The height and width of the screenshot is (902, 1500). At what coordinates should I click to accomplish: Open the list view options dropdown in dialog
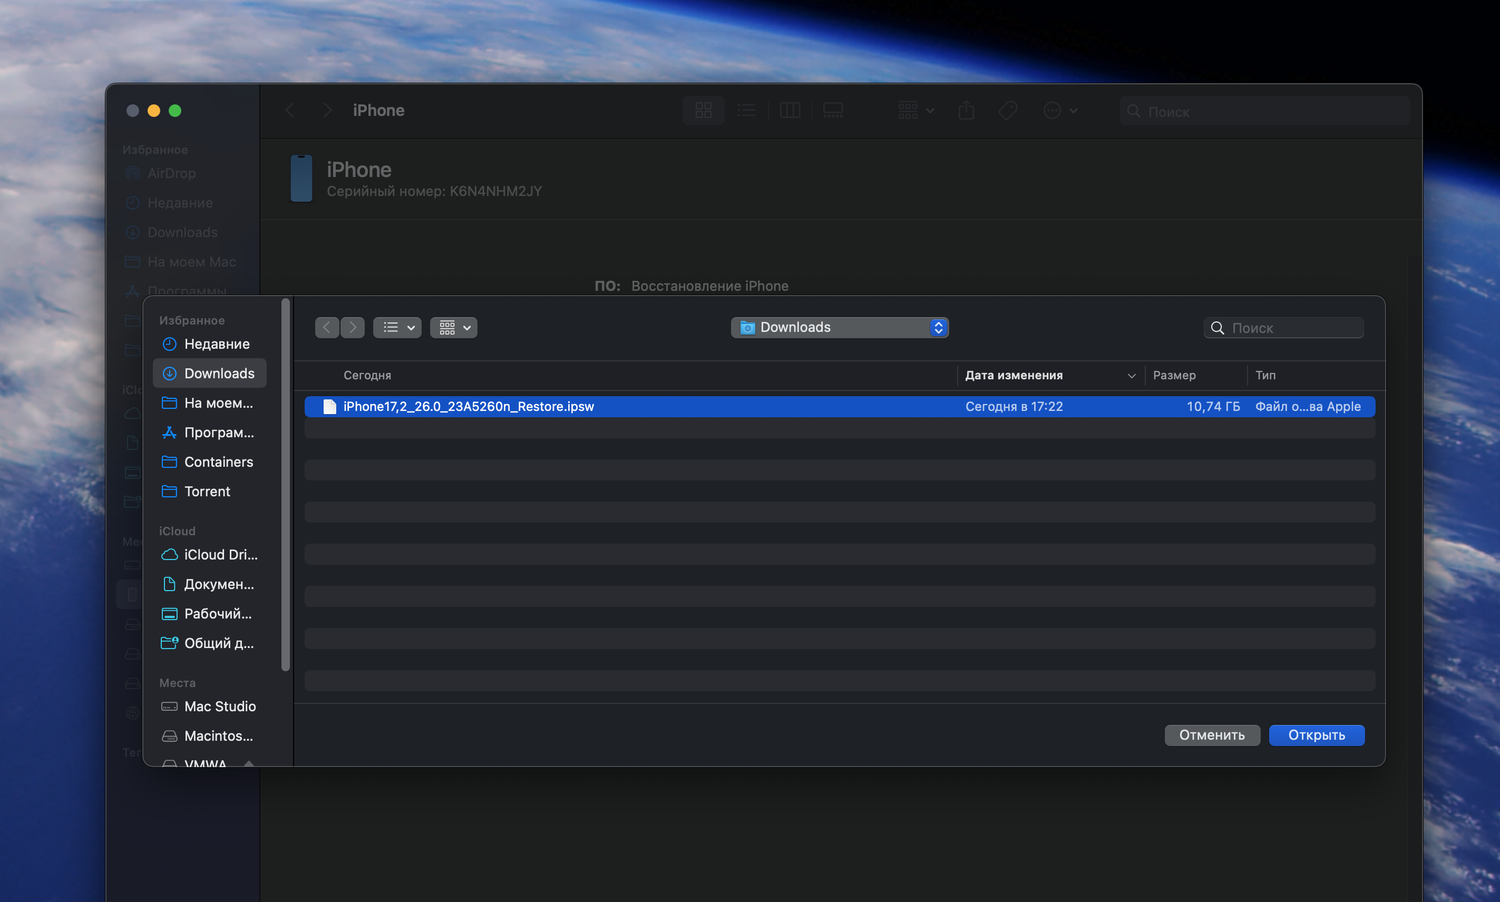point(397,327)
